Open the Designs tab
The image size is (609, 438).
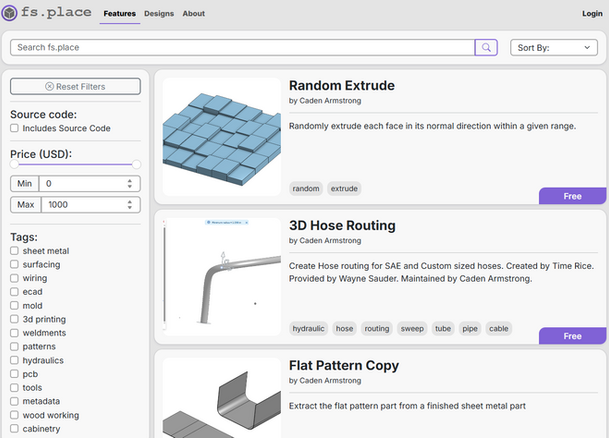(159, 14)
